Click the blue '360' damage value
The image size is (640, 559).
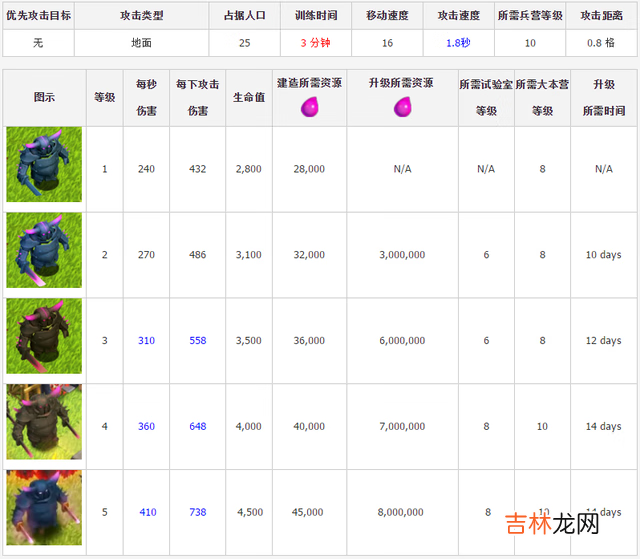146,426
